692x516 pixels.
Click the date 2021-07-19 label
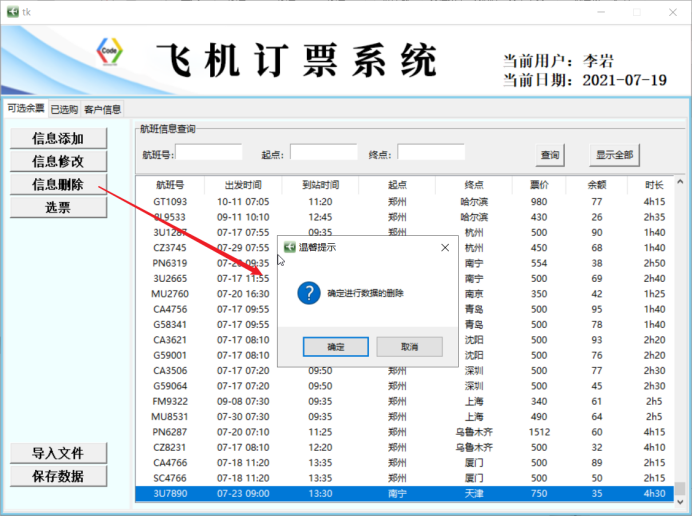click(624, 80)
